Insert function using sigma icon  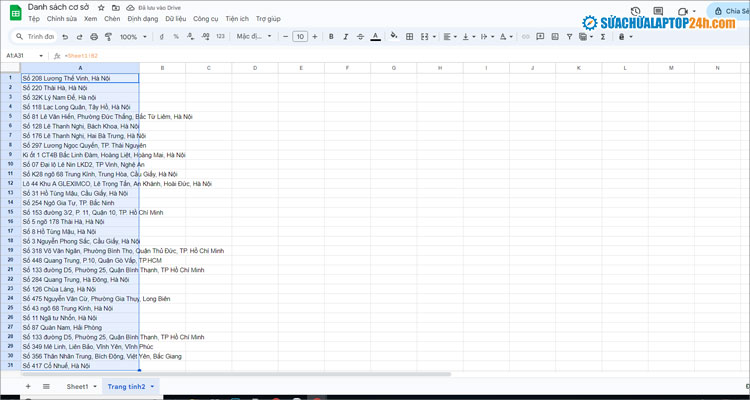click(x=602, y=37)
